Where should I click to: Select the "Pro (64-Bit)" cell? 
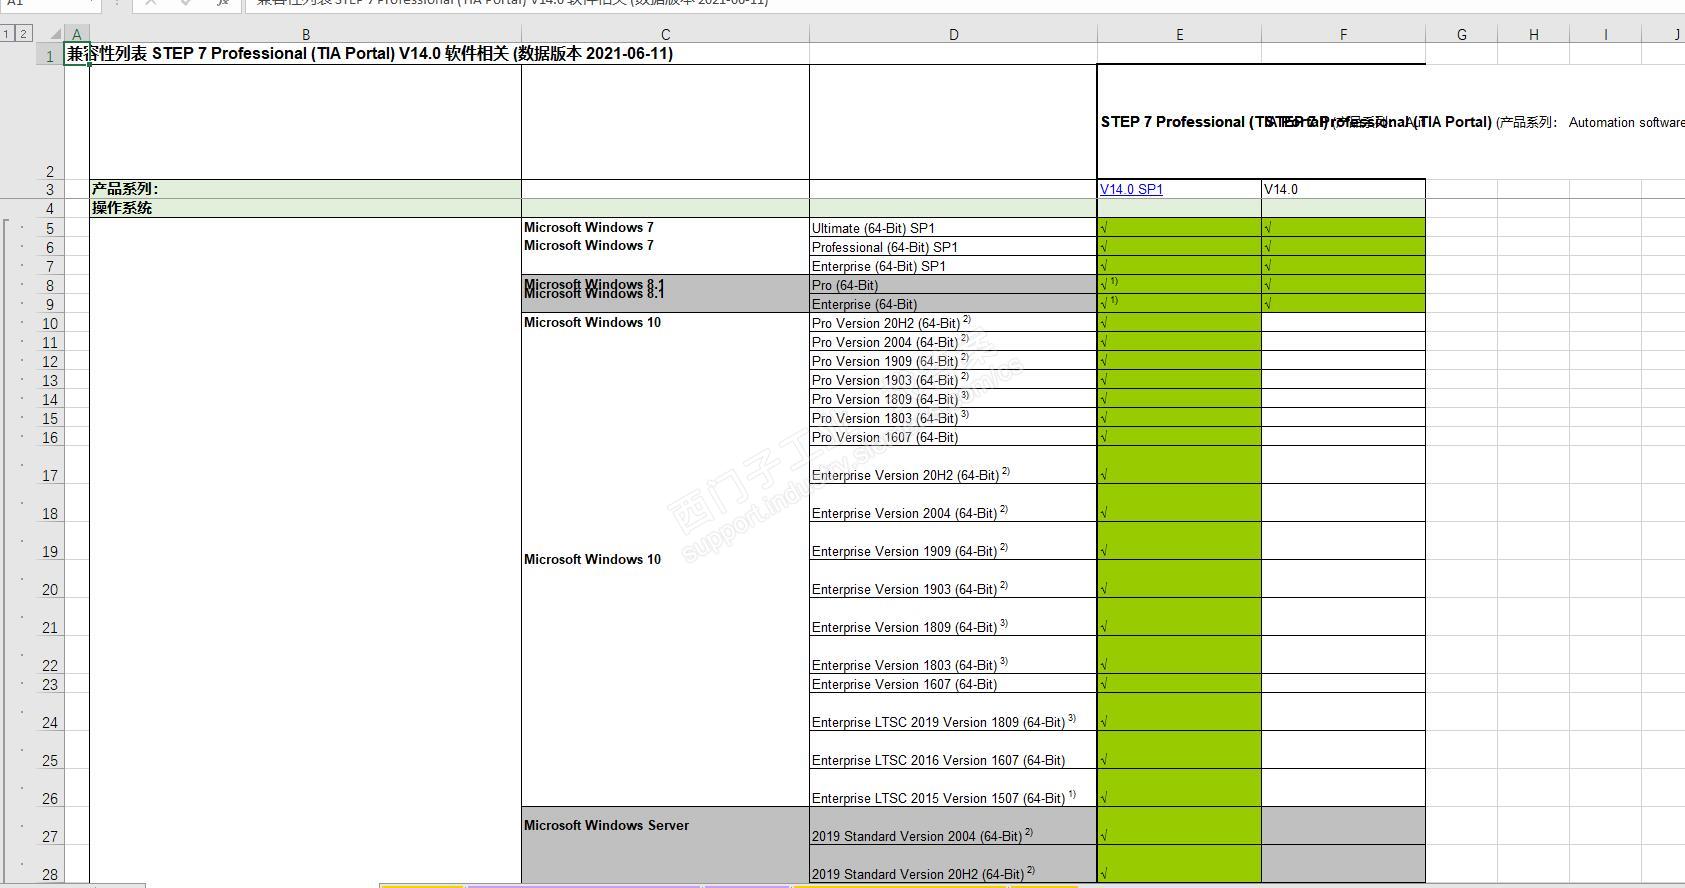[953, 285]
